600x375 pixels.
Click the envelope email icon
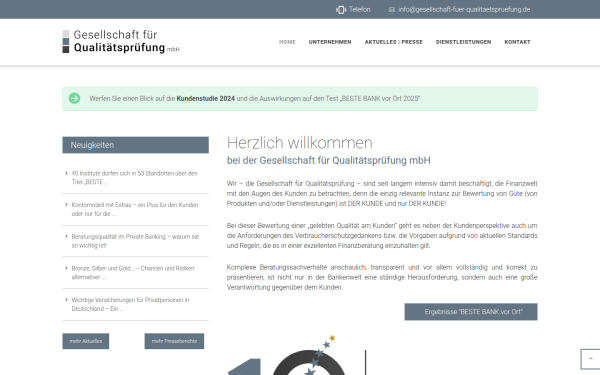(391, 10)
